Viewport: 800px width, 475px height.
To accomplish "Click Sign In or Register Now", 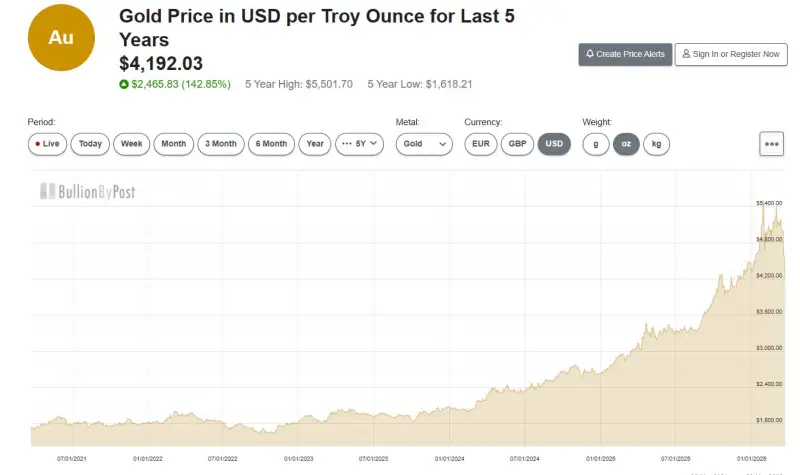I will [x=729, y=54].
